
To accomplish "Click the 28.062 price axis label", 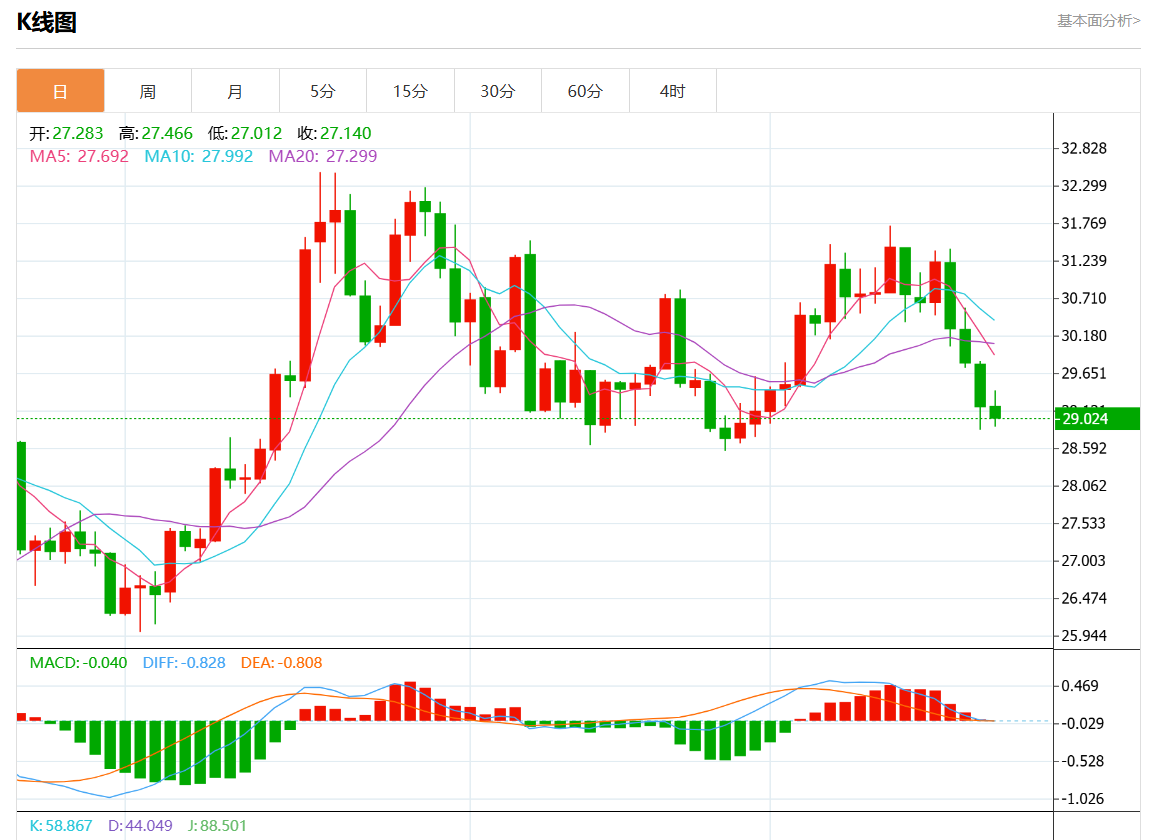I will point(1084,486).
